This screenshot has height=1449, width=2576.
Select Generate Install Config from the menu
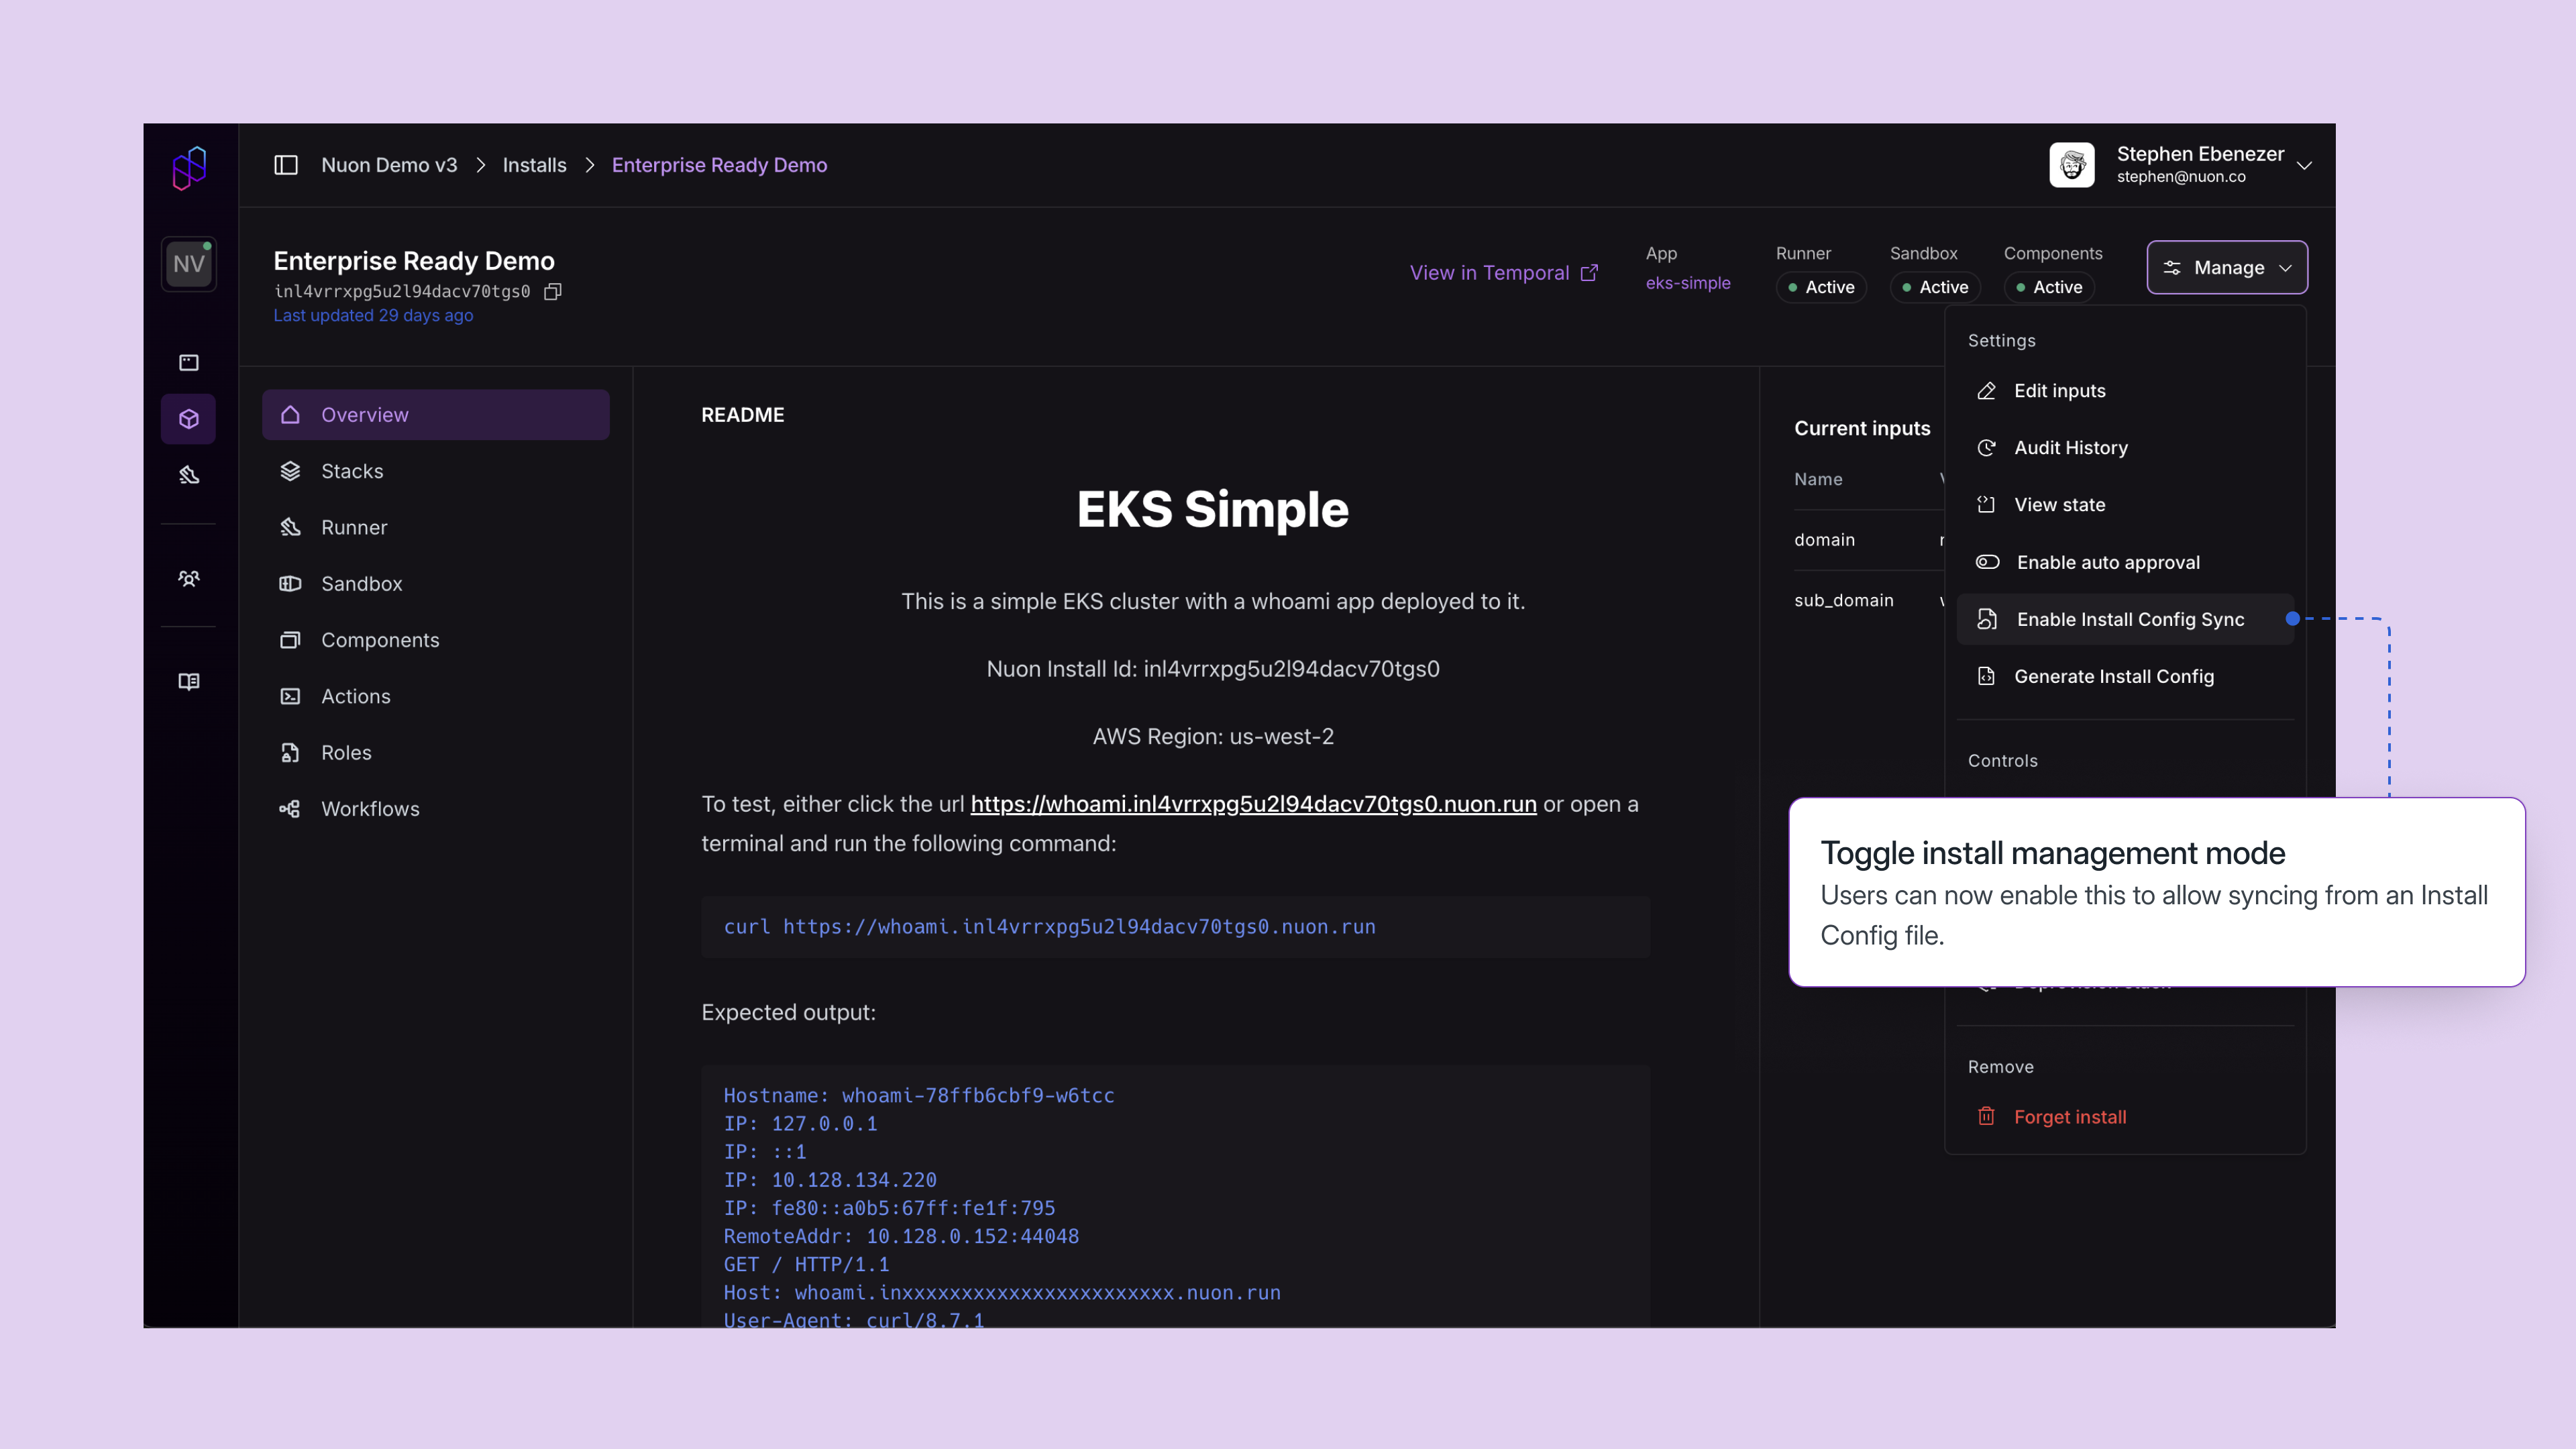2114,676
